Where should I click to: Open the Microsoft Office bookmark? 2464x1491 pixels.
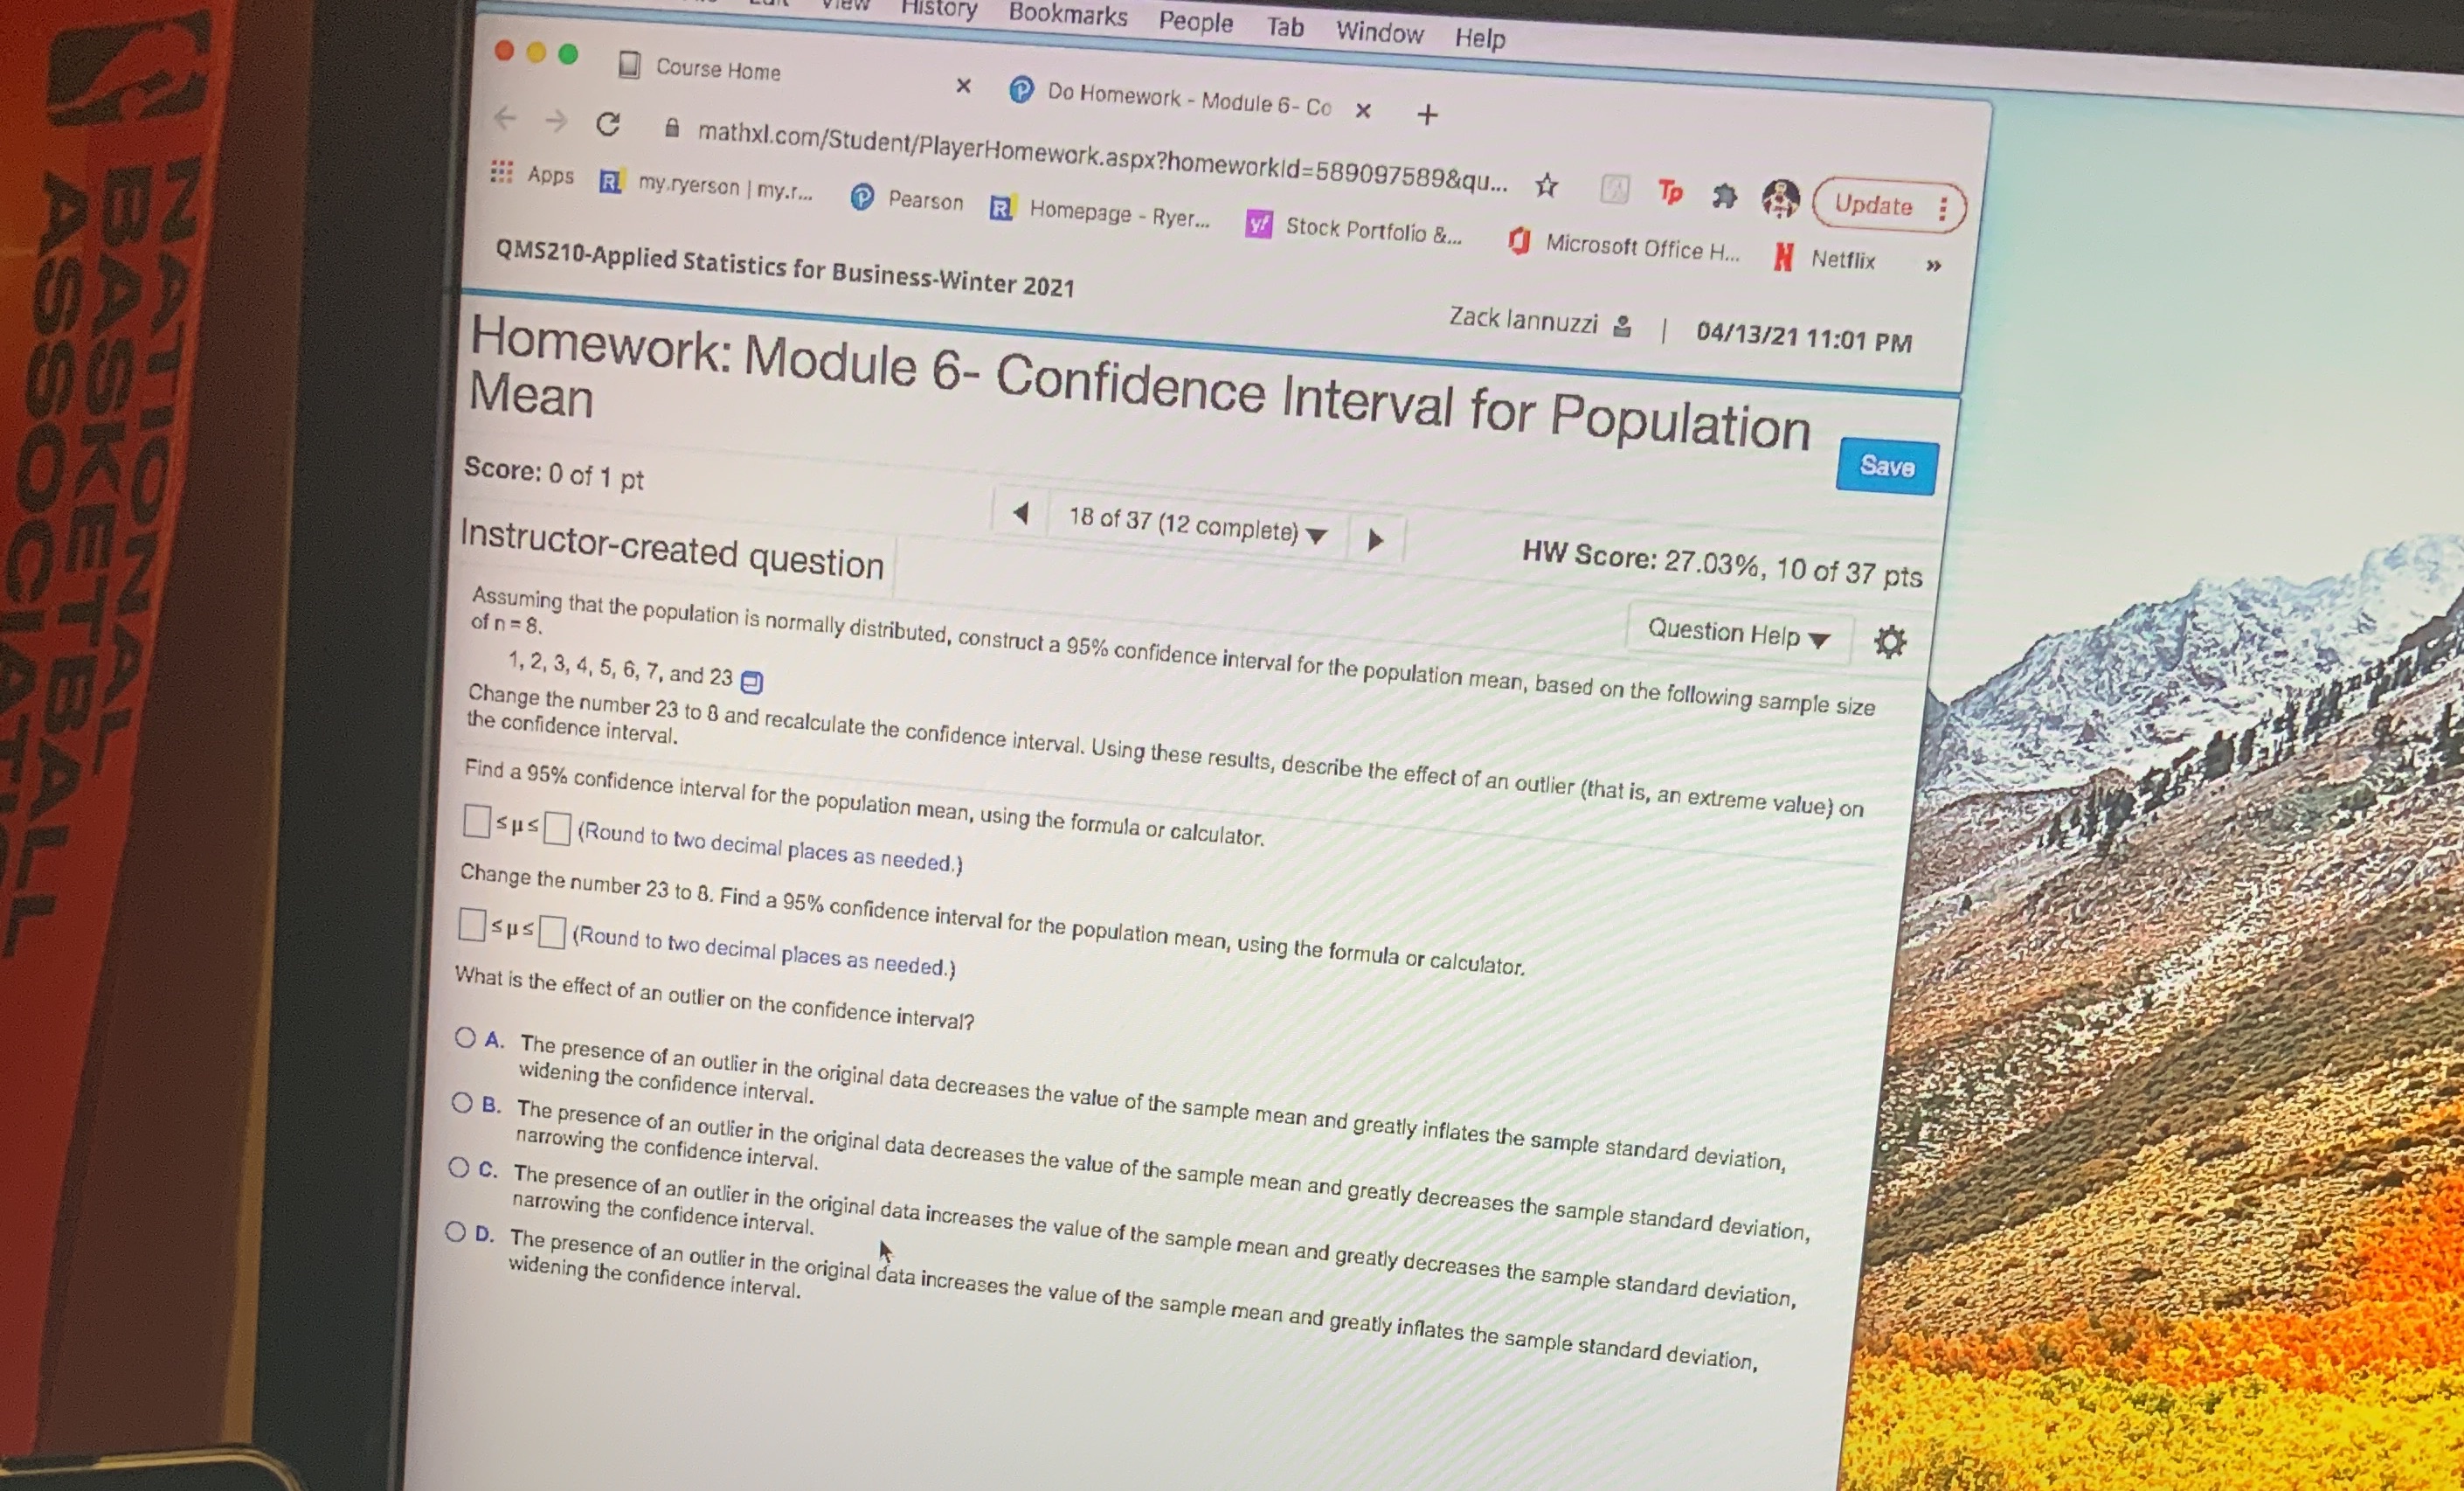(x=1623, y=245)
